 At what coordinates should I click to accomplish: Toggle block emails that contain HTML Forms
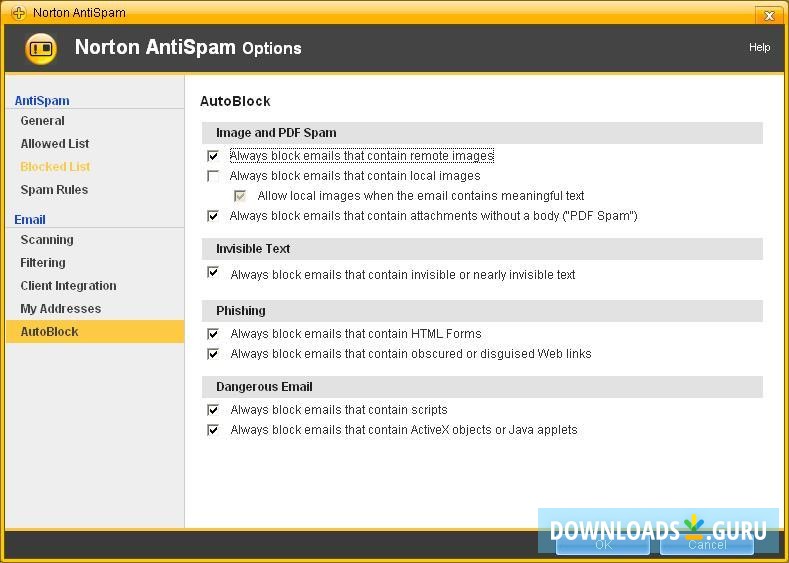pyautogui.click(x=213, y=334)
